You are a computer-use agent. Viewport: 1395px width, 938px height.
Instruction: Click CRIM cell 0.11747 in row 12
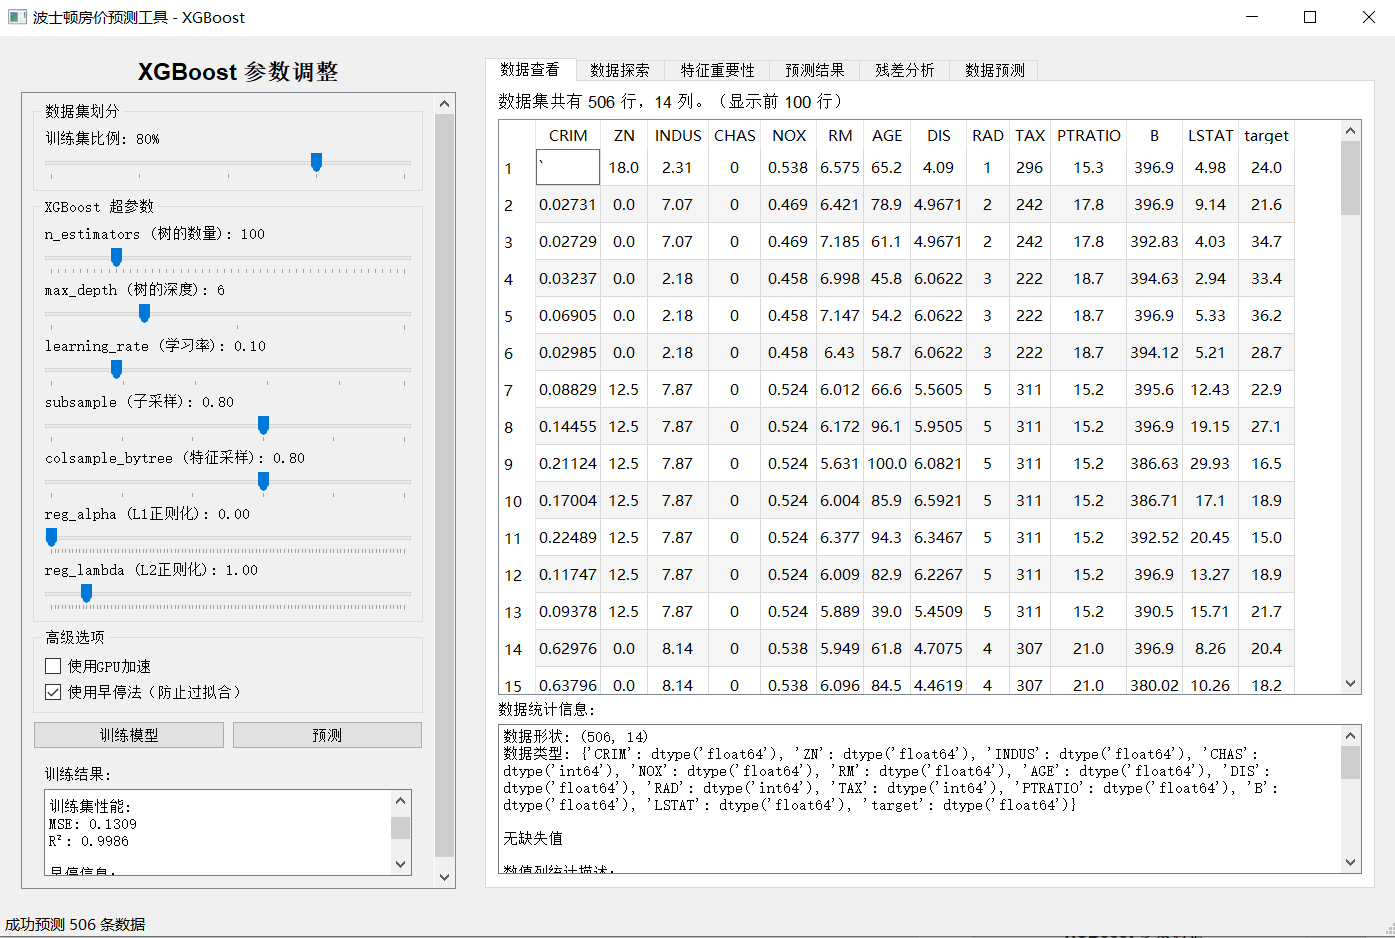(x=568, y=574)
